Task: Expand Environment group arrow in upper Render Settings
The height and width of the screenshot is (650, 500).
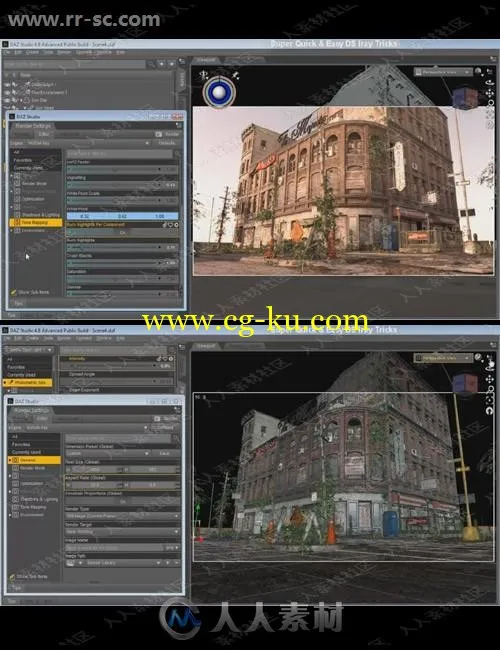Action: (x=12, y=230)
